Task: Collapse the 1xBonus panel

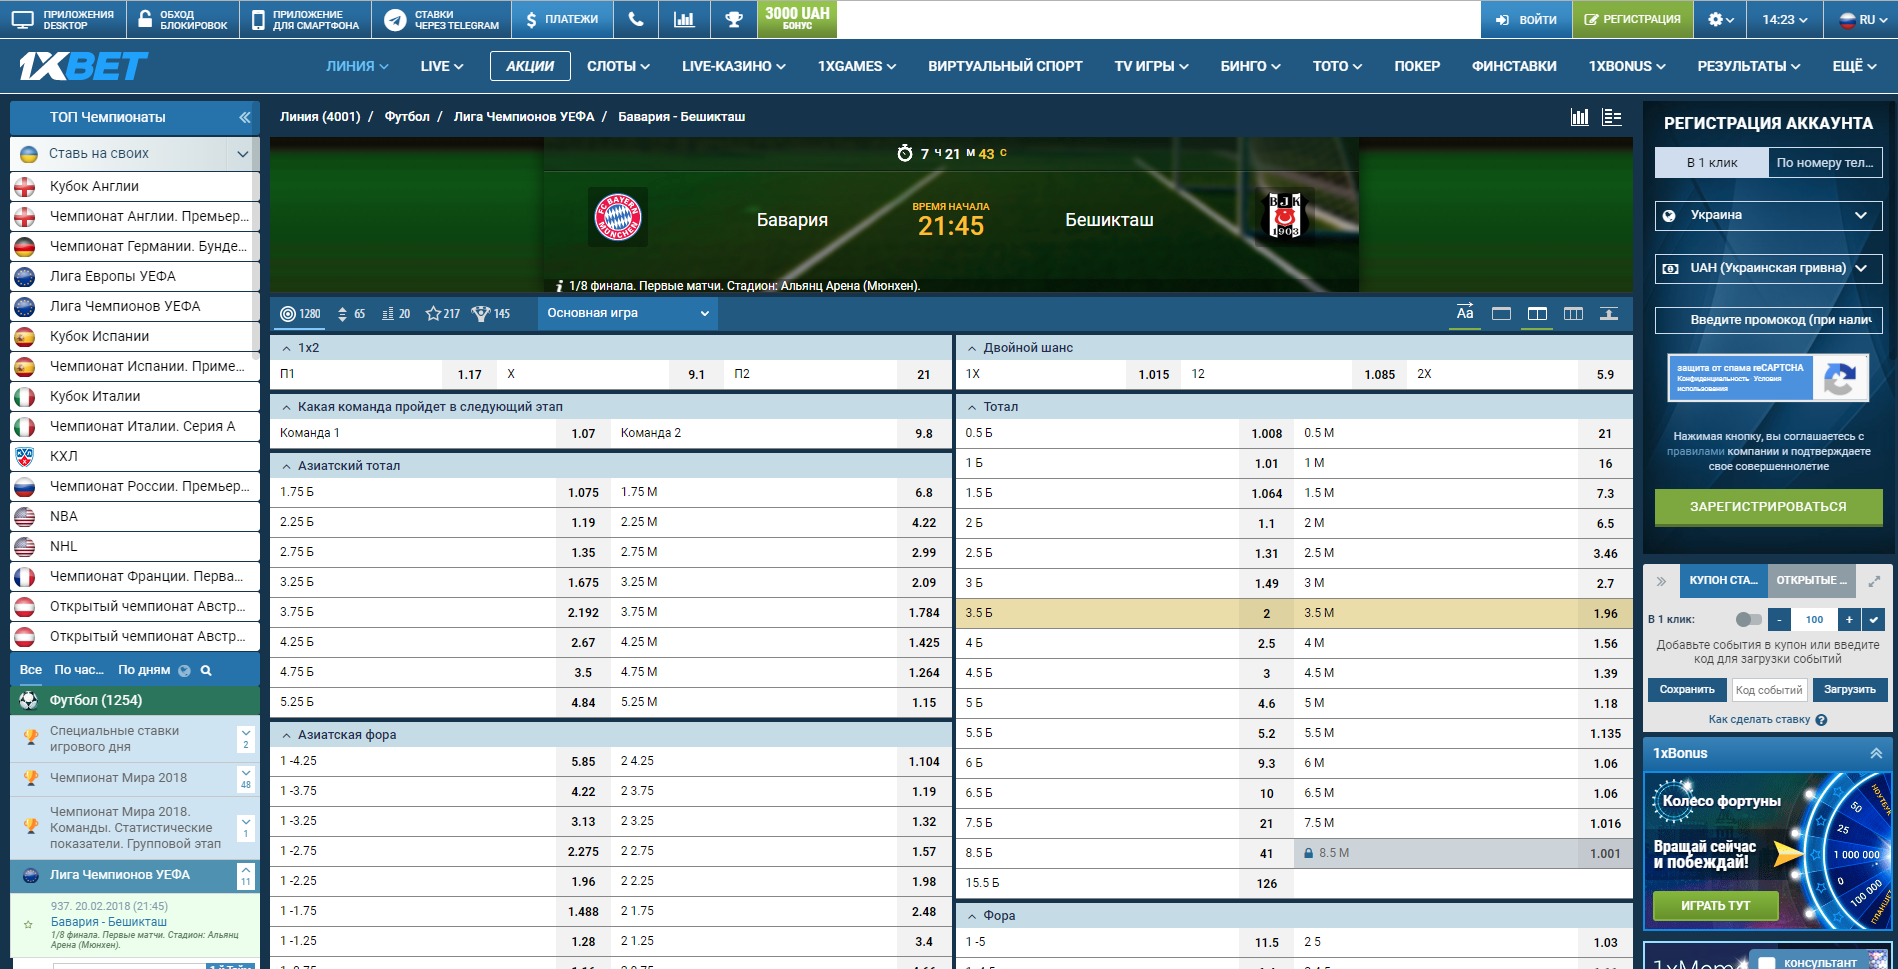Action: coord(1875,753)
